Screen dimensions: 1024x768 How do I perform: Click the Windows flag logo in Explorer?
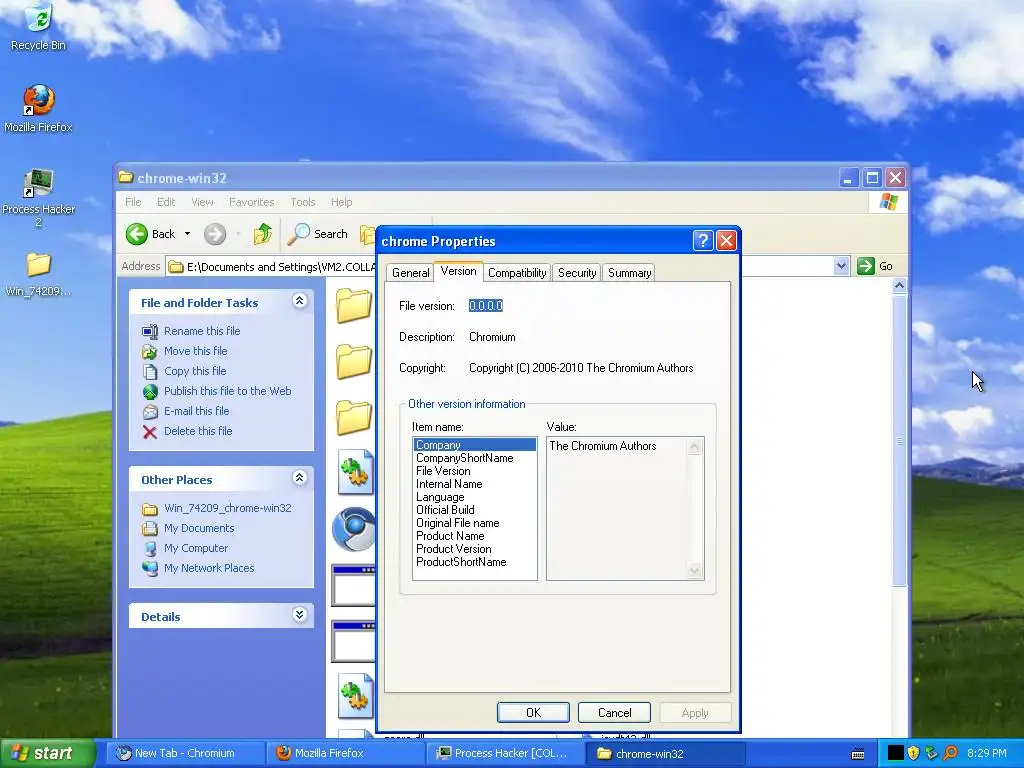coord(888,202)
